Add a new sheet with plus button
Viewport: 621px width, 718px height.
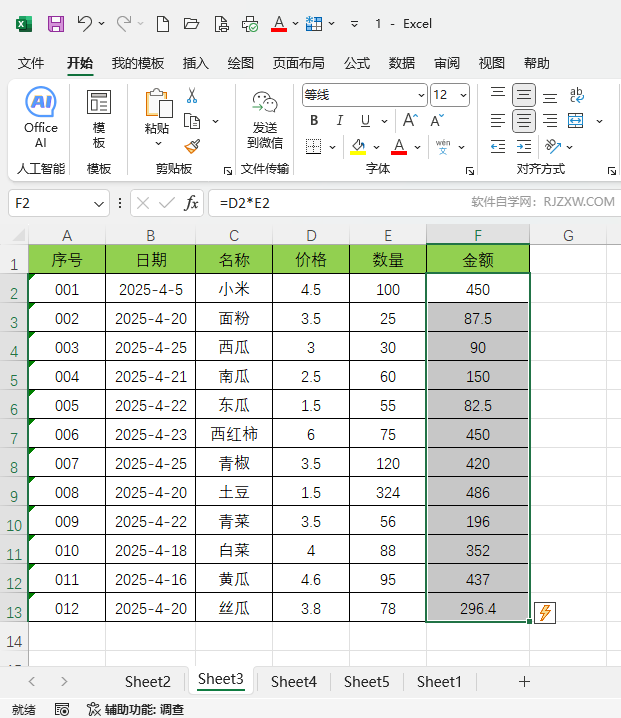524,682
